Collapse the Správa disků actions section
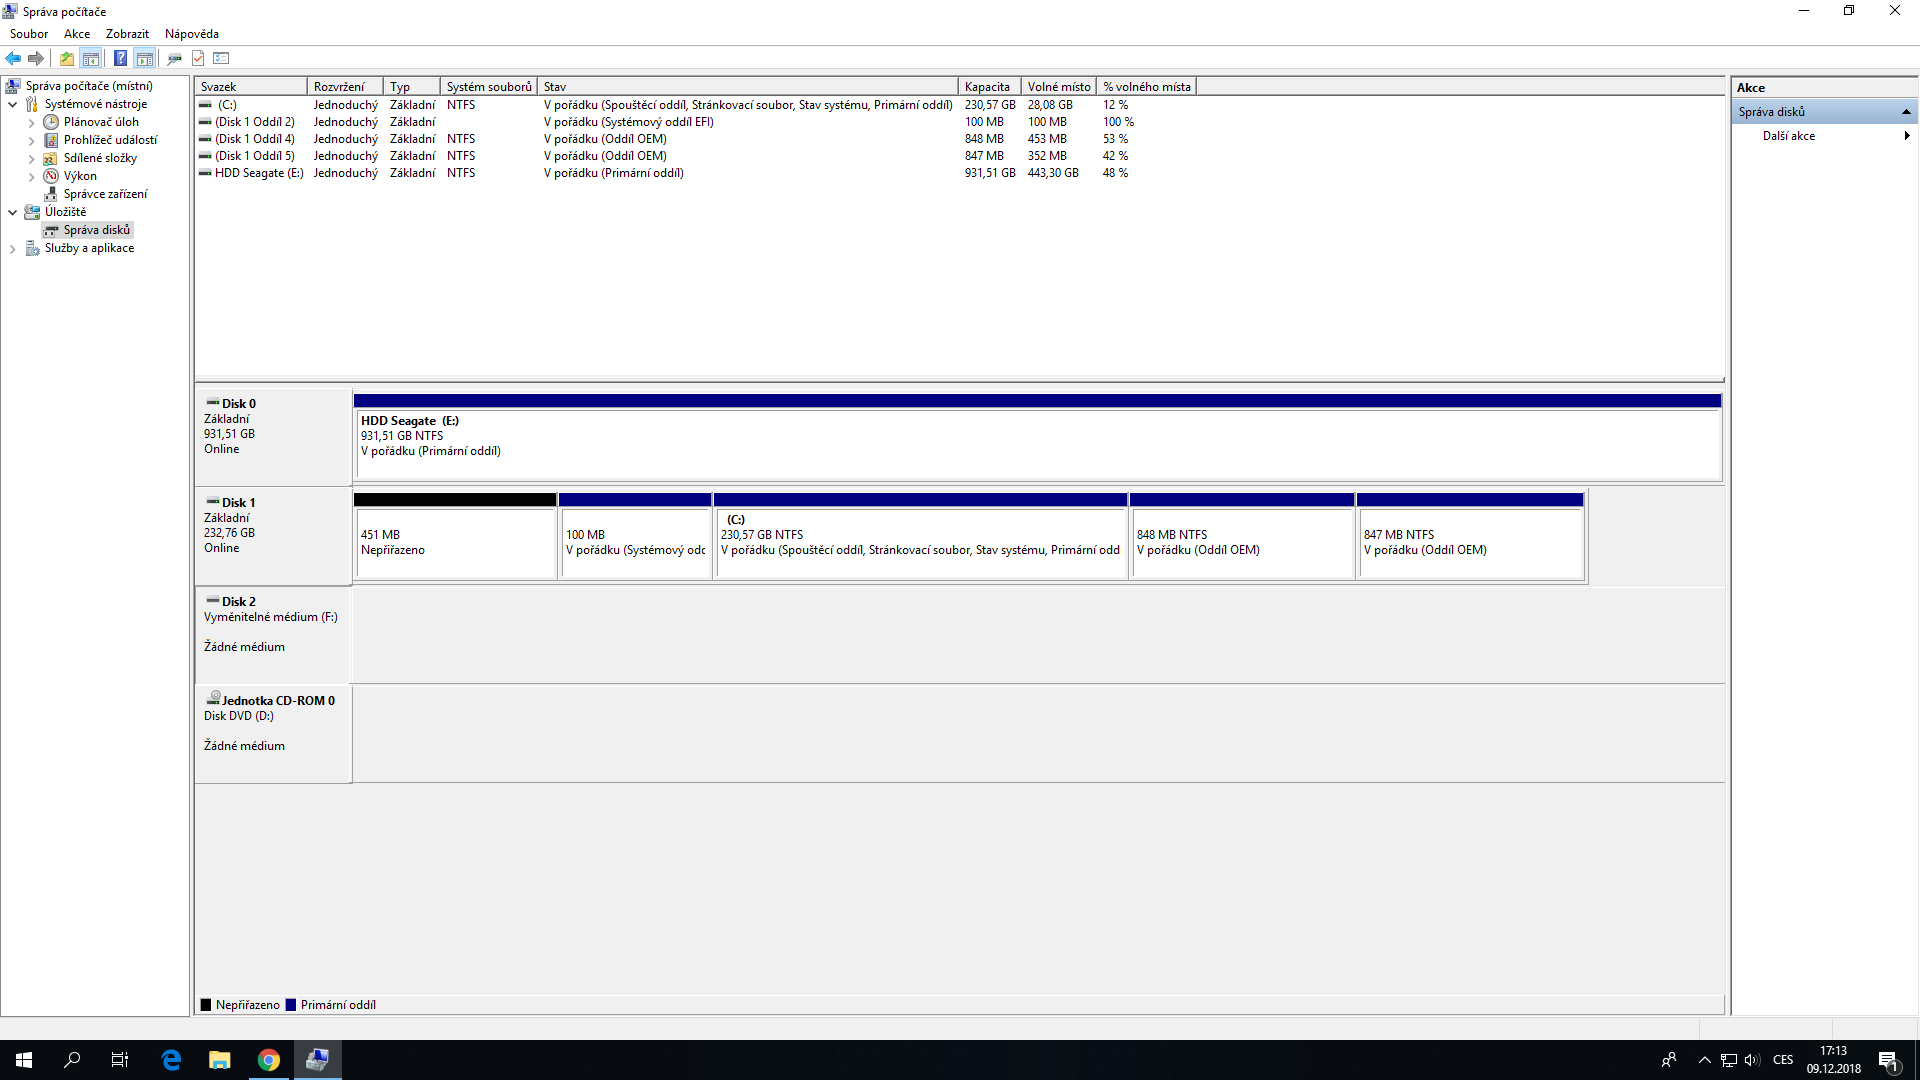 coord(1906,112)
